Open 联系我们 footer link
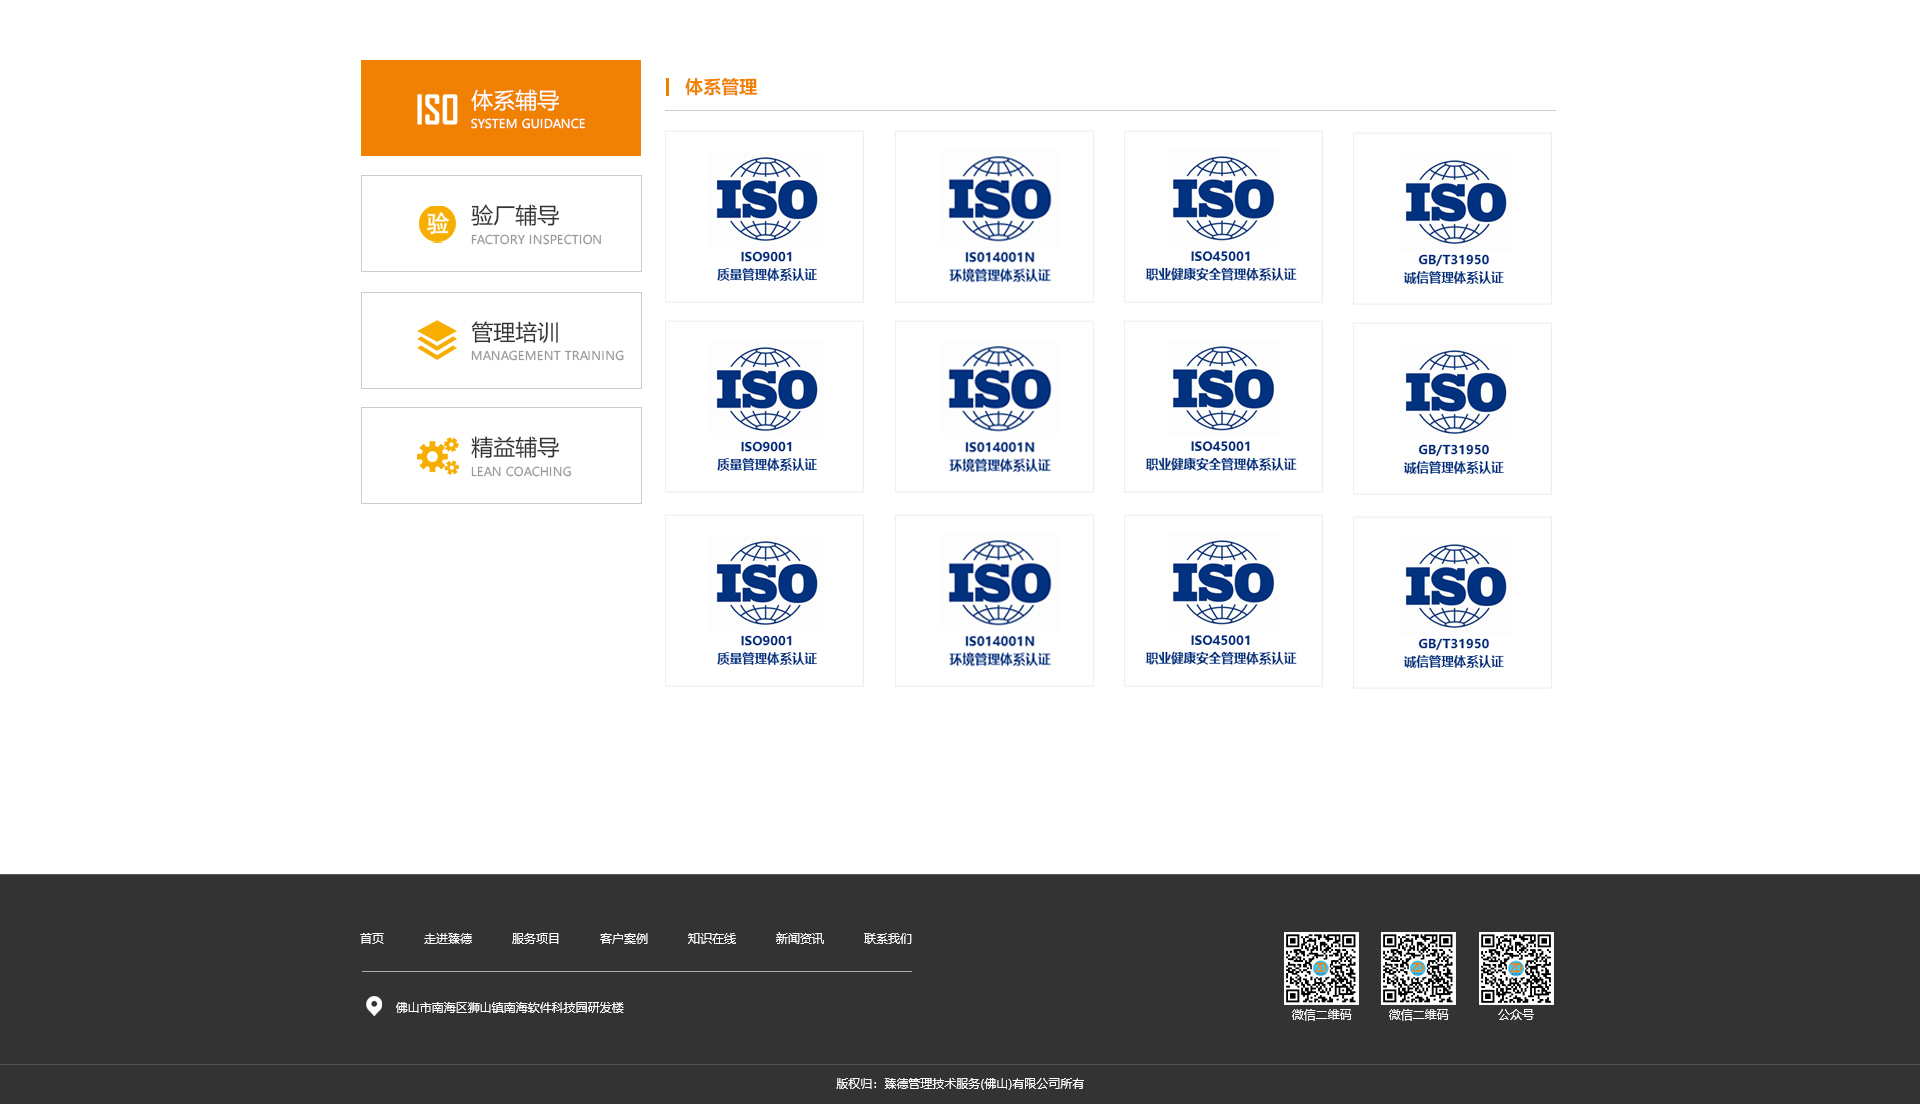 click(x=888, y=939)
